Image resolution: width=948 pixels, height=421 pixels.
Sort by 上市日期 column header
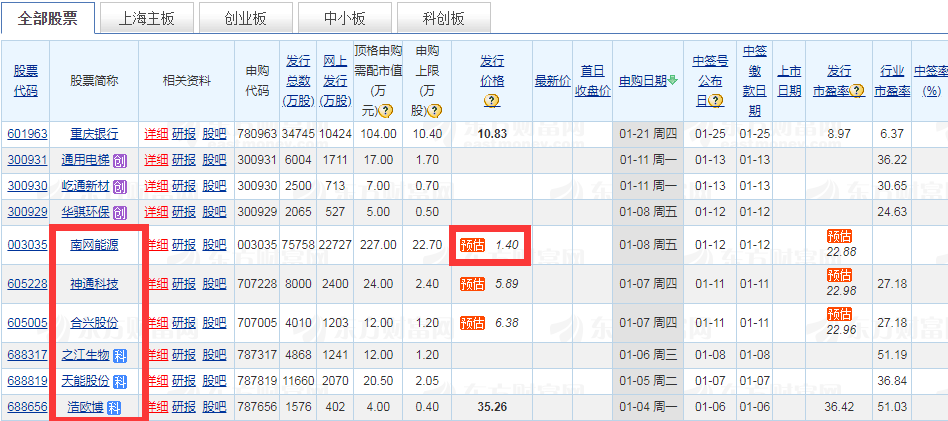[789, 81]
